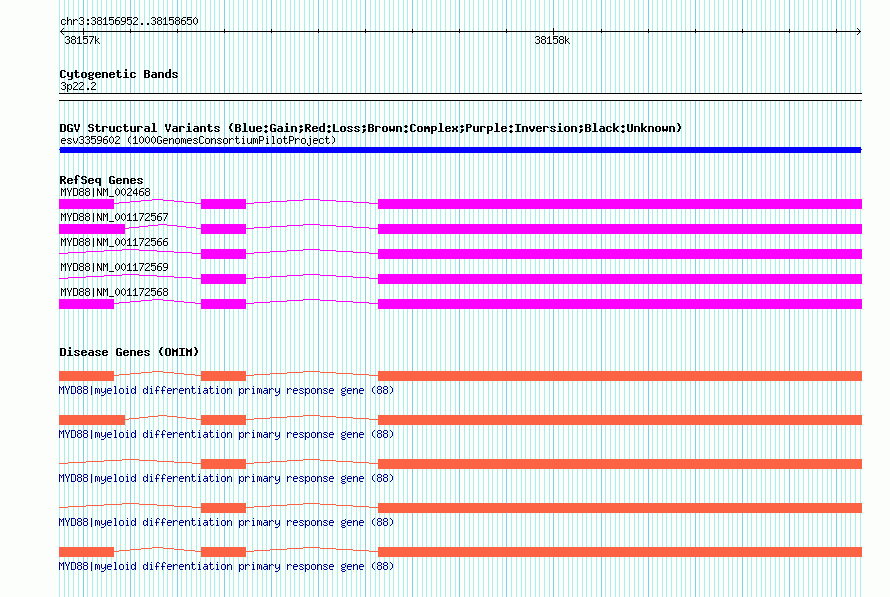
Task: Open the MYD88|NM_001172566 transcript label
Action: coord(114,242)
